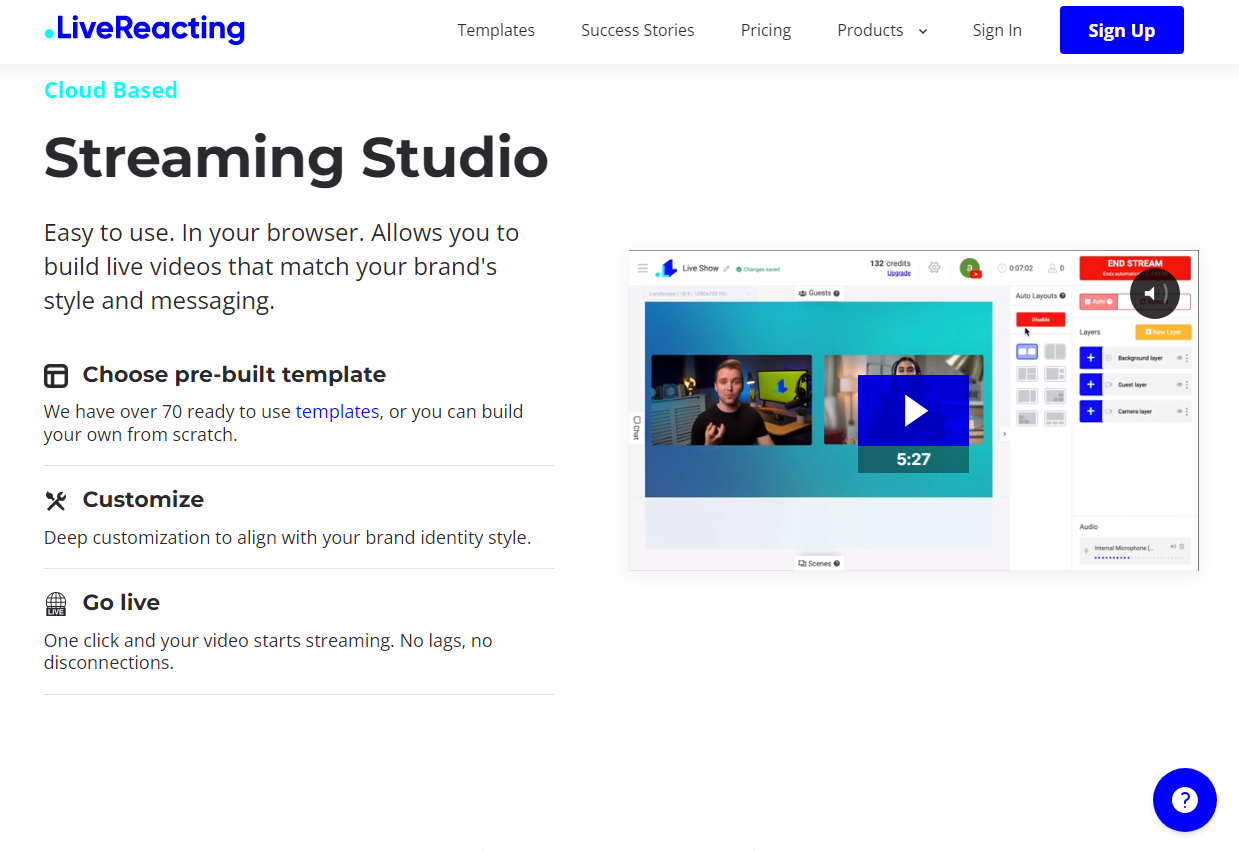Hide the Background layer with eye icon
This screenshot has width=1239, height=851.
coord(1179,358)
